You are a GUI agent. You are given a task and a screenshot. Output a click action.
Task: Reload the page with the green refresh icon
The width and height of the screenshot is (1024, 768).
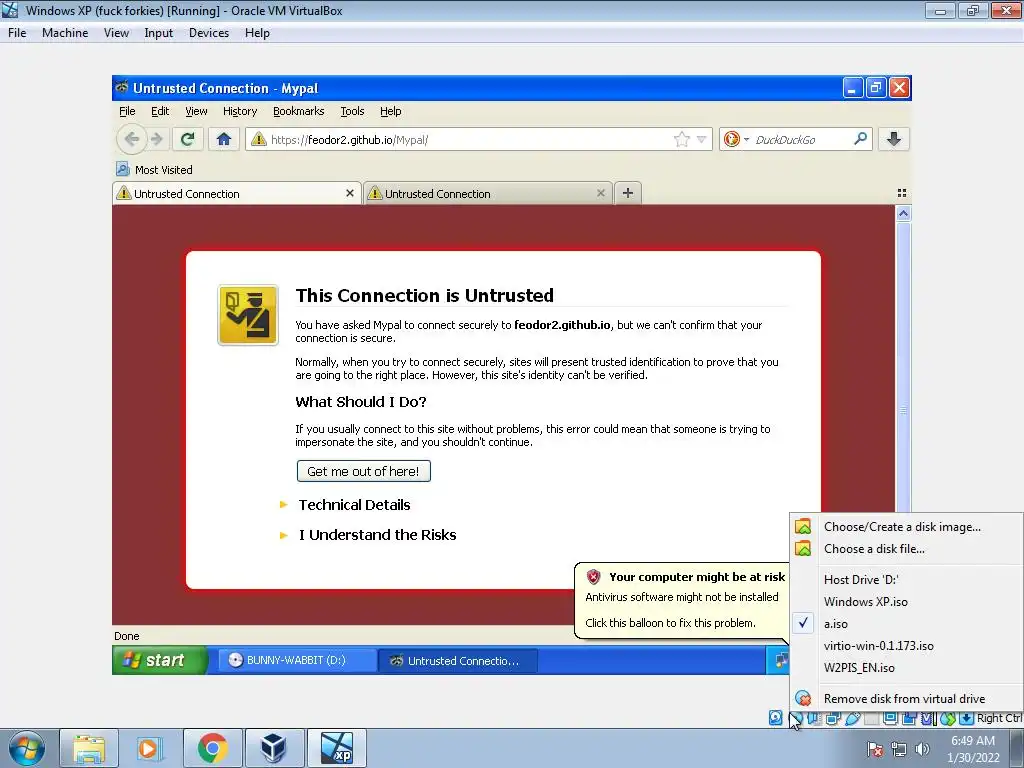[x=188, y=139]
